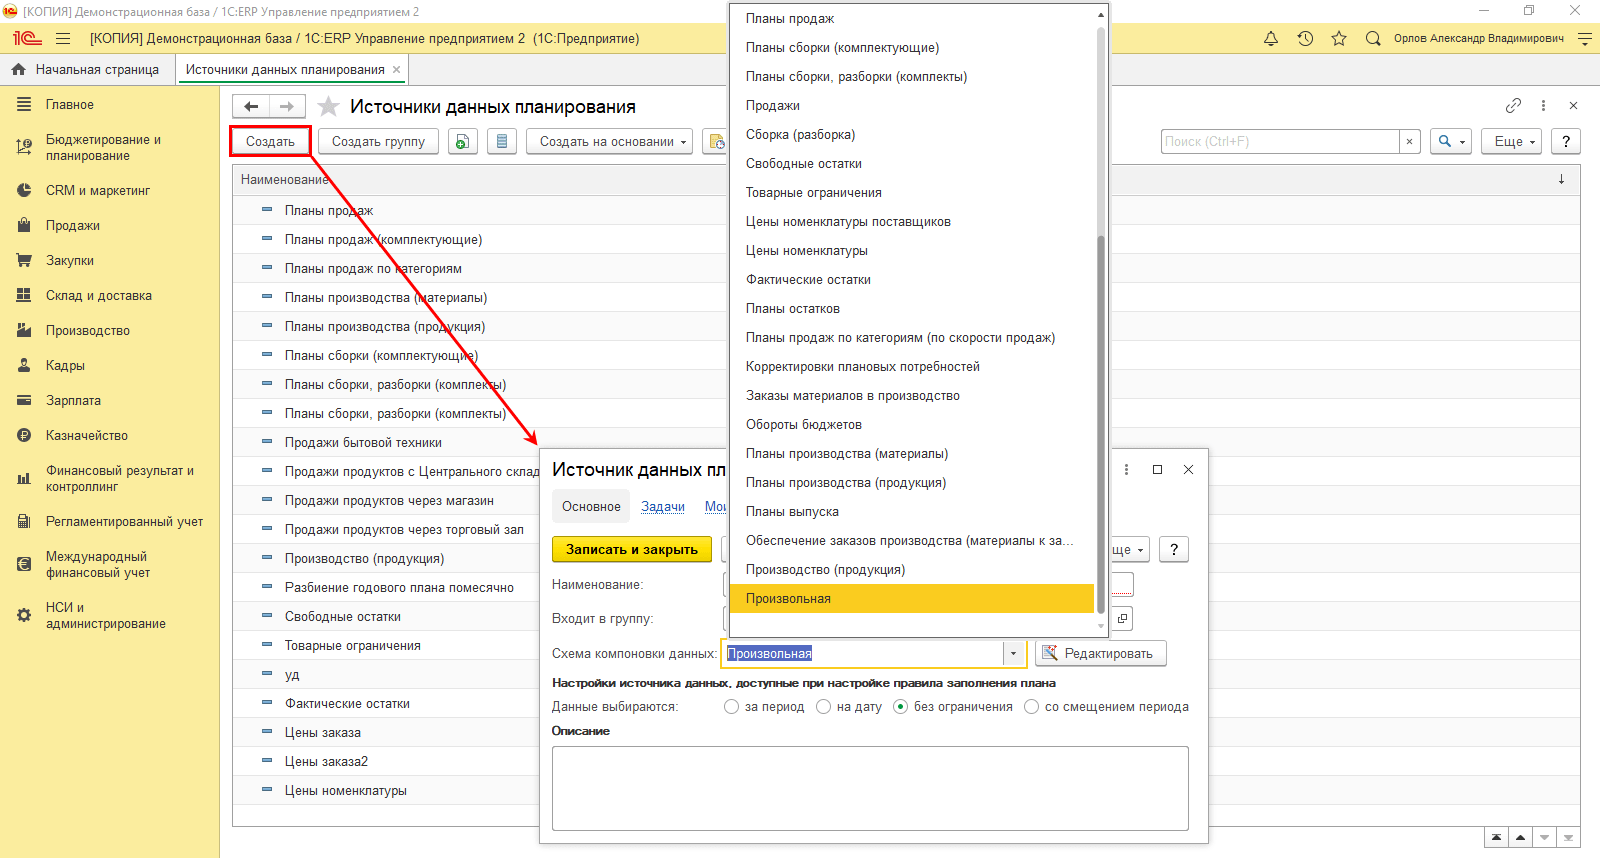Click the Редактировать button

[x=1100, y=653]
